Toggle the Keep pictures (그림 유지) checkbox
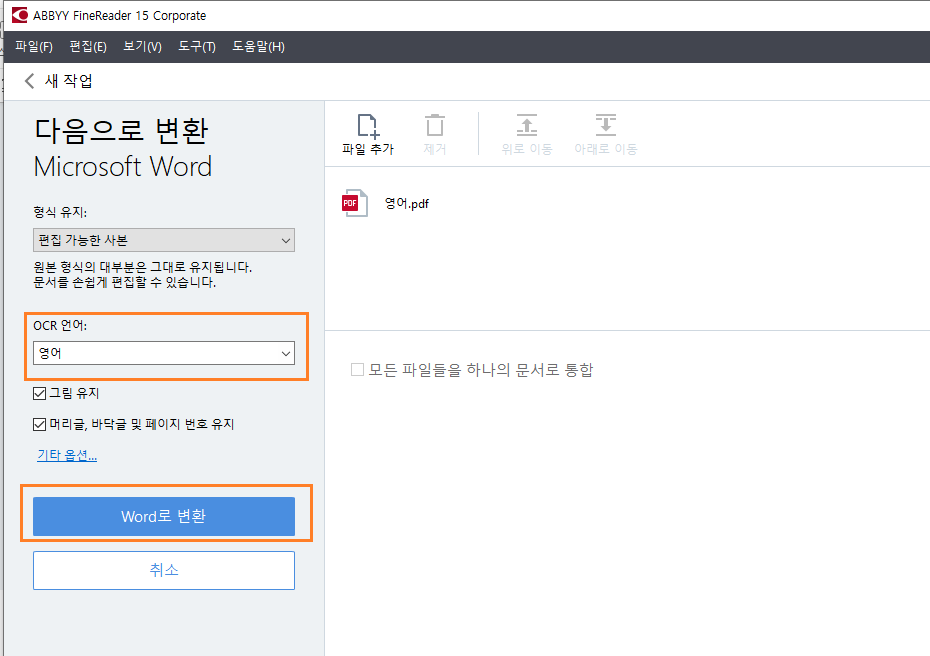This screenshot has width=930, height=656. pos(40,393)
